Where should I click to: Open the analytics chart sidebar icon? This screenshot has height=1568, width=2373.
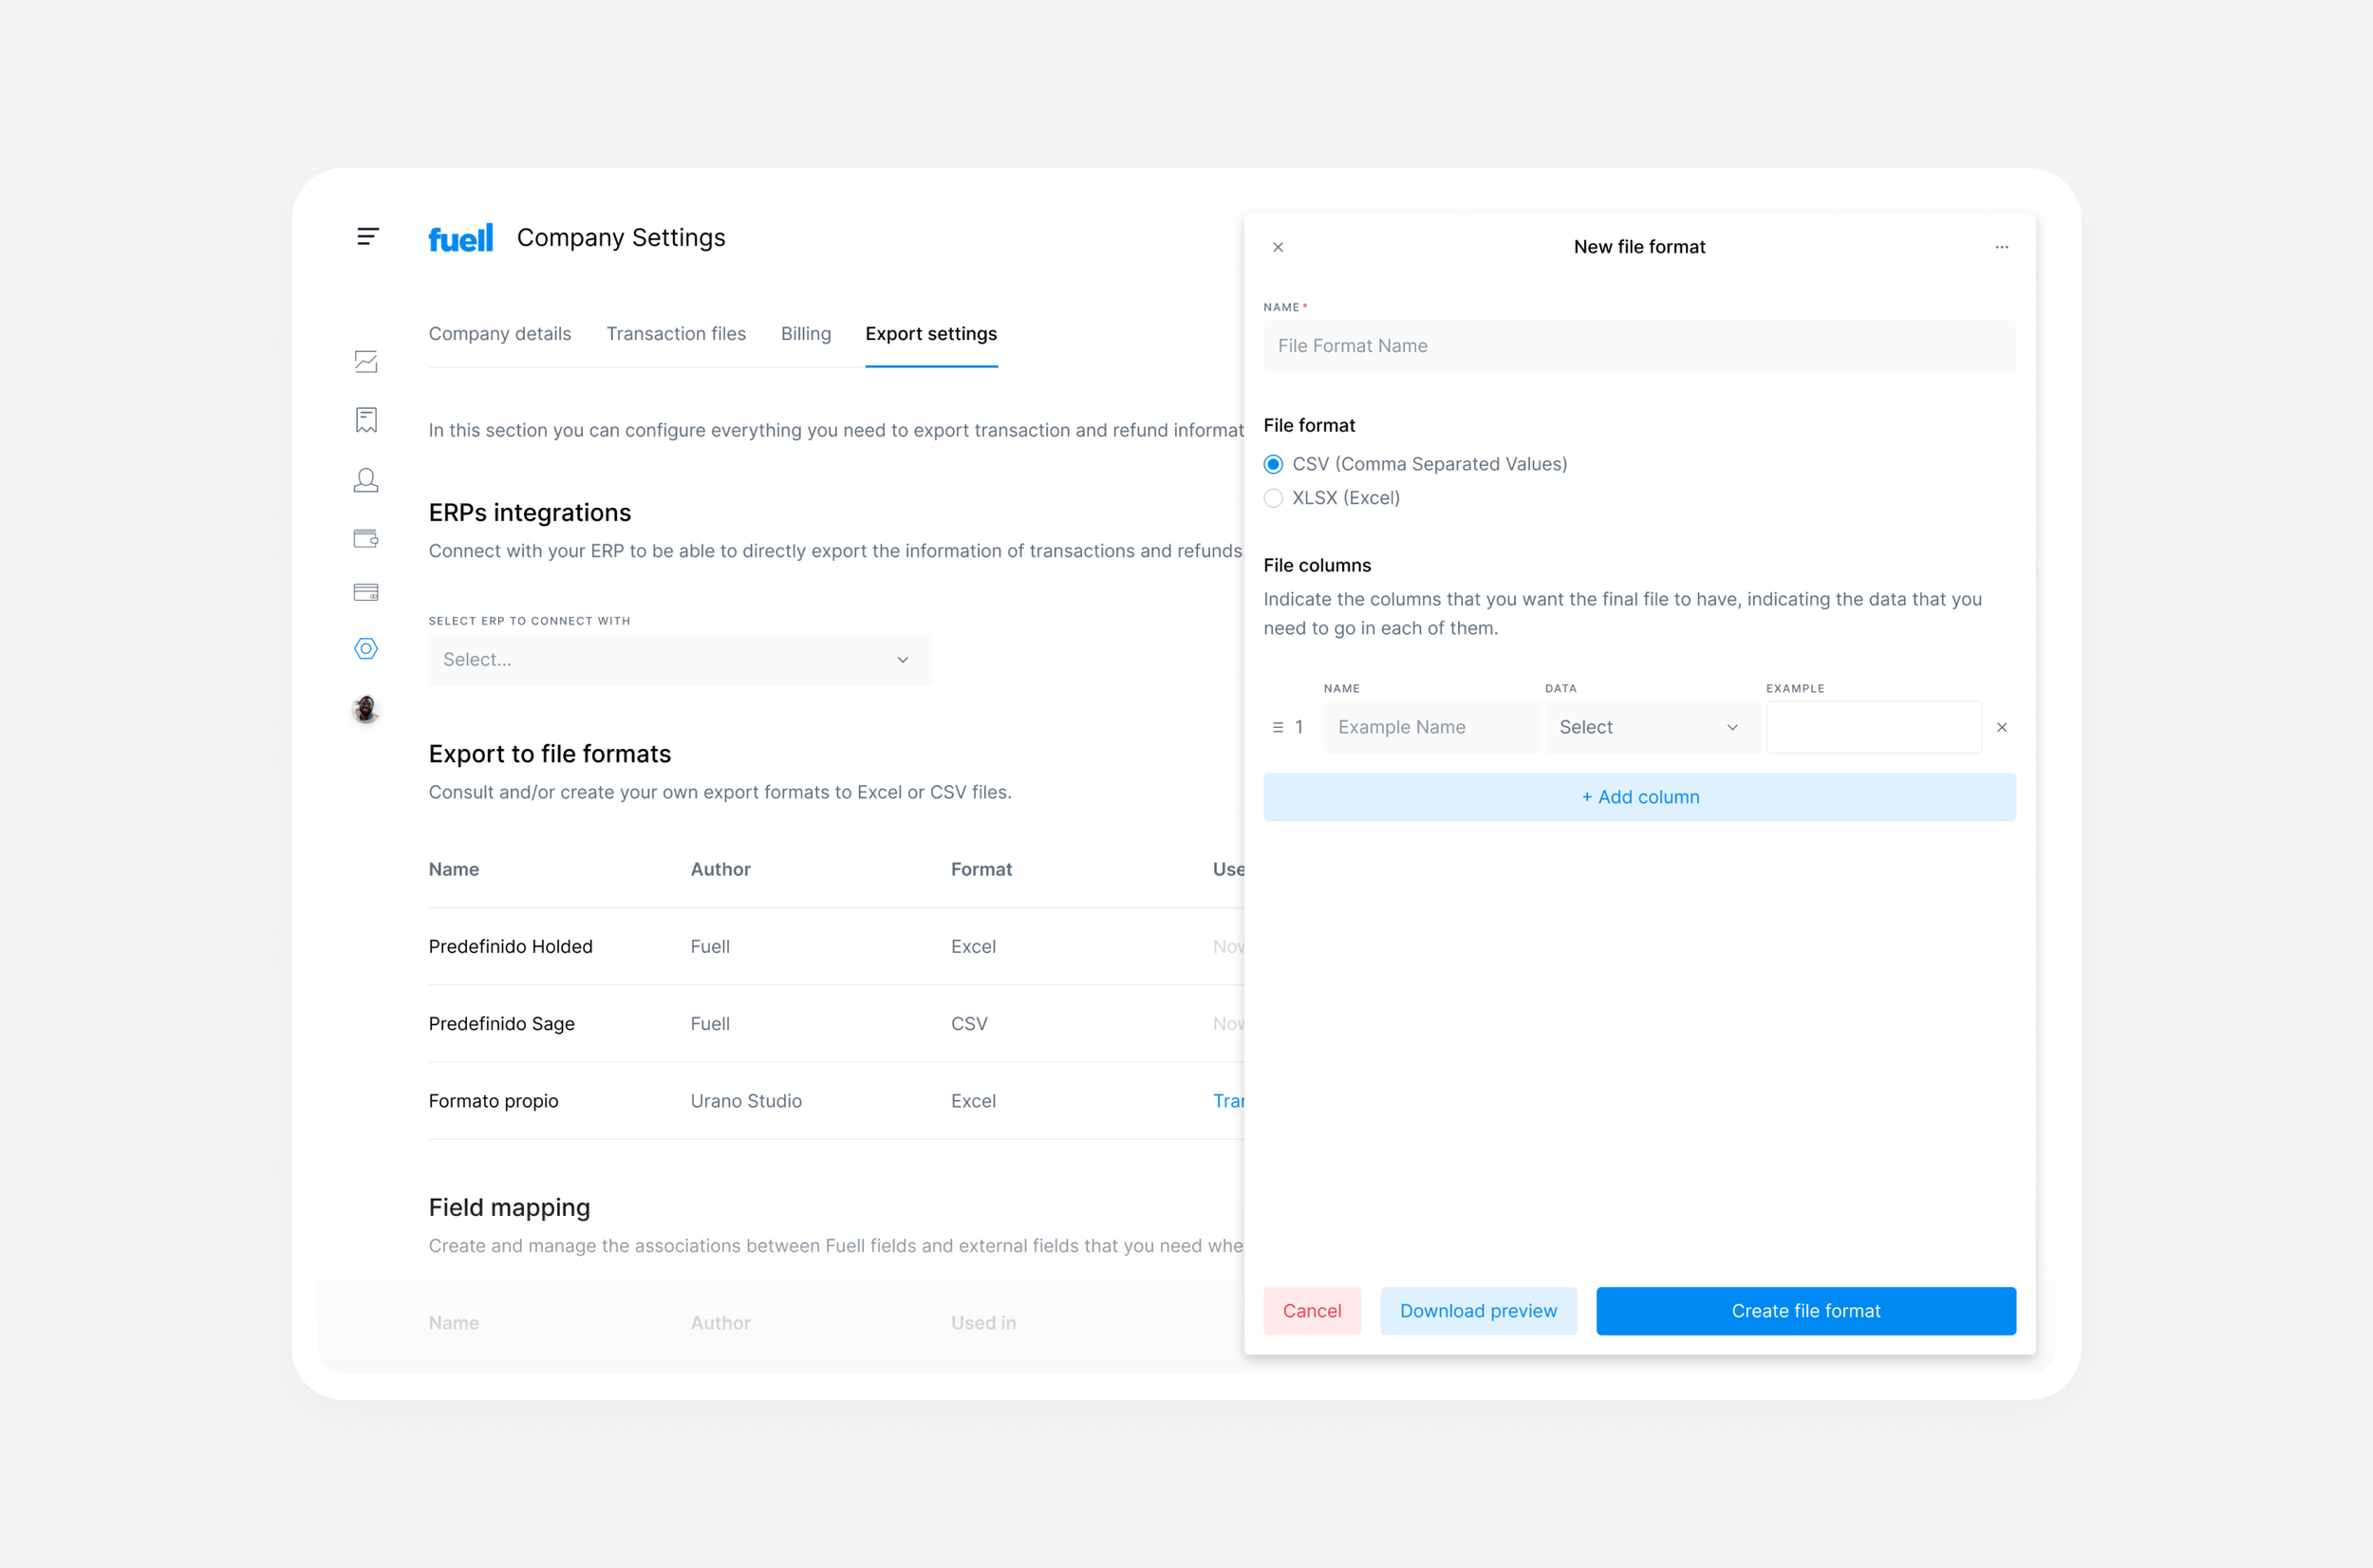[366, 362]
